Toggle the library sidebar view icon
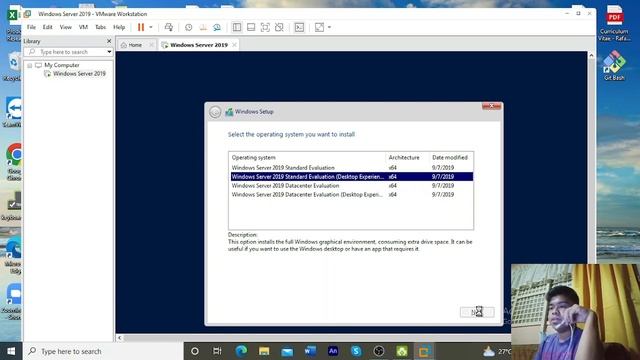 pyautogui.click(x=237, y=27)
